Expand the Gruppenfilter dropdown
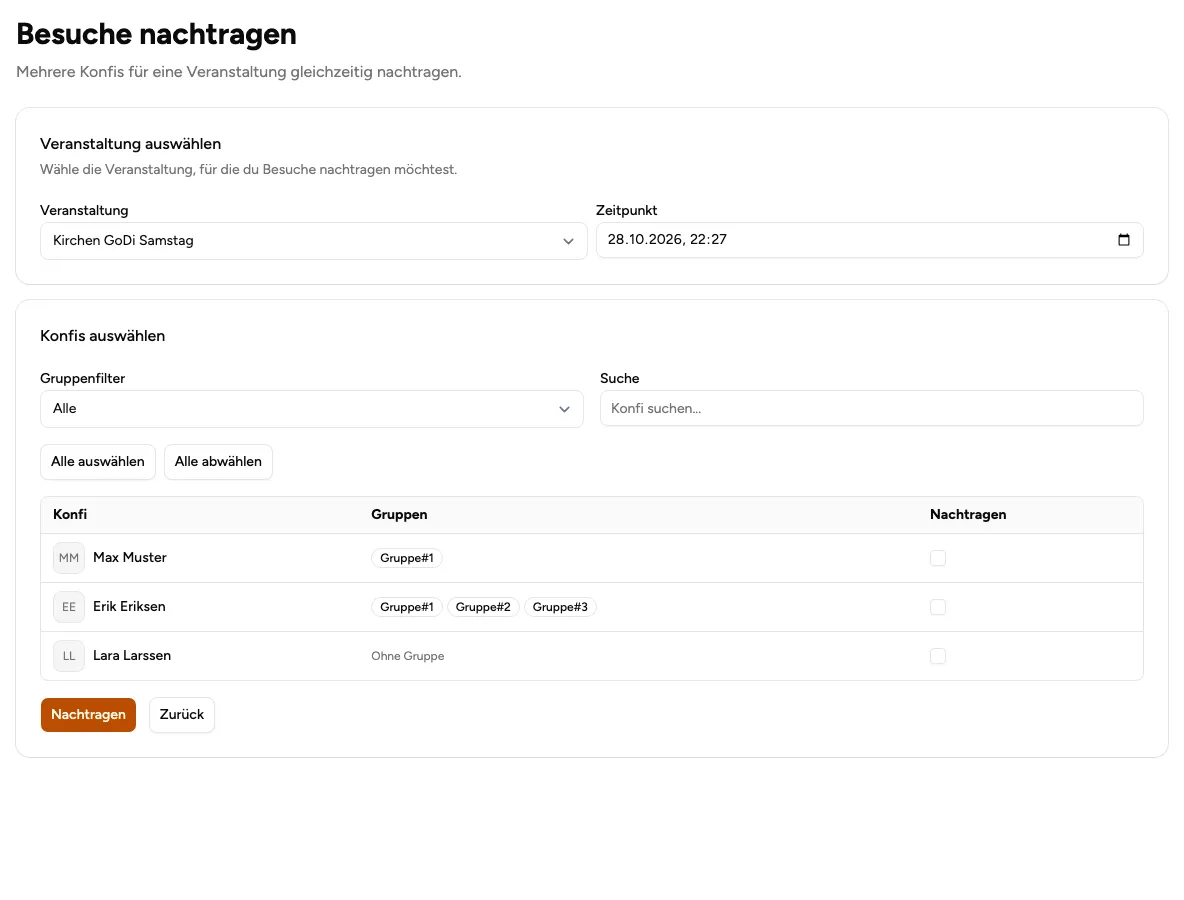Viewport: 1184px width, 900px height. click(x=312, y=408)
